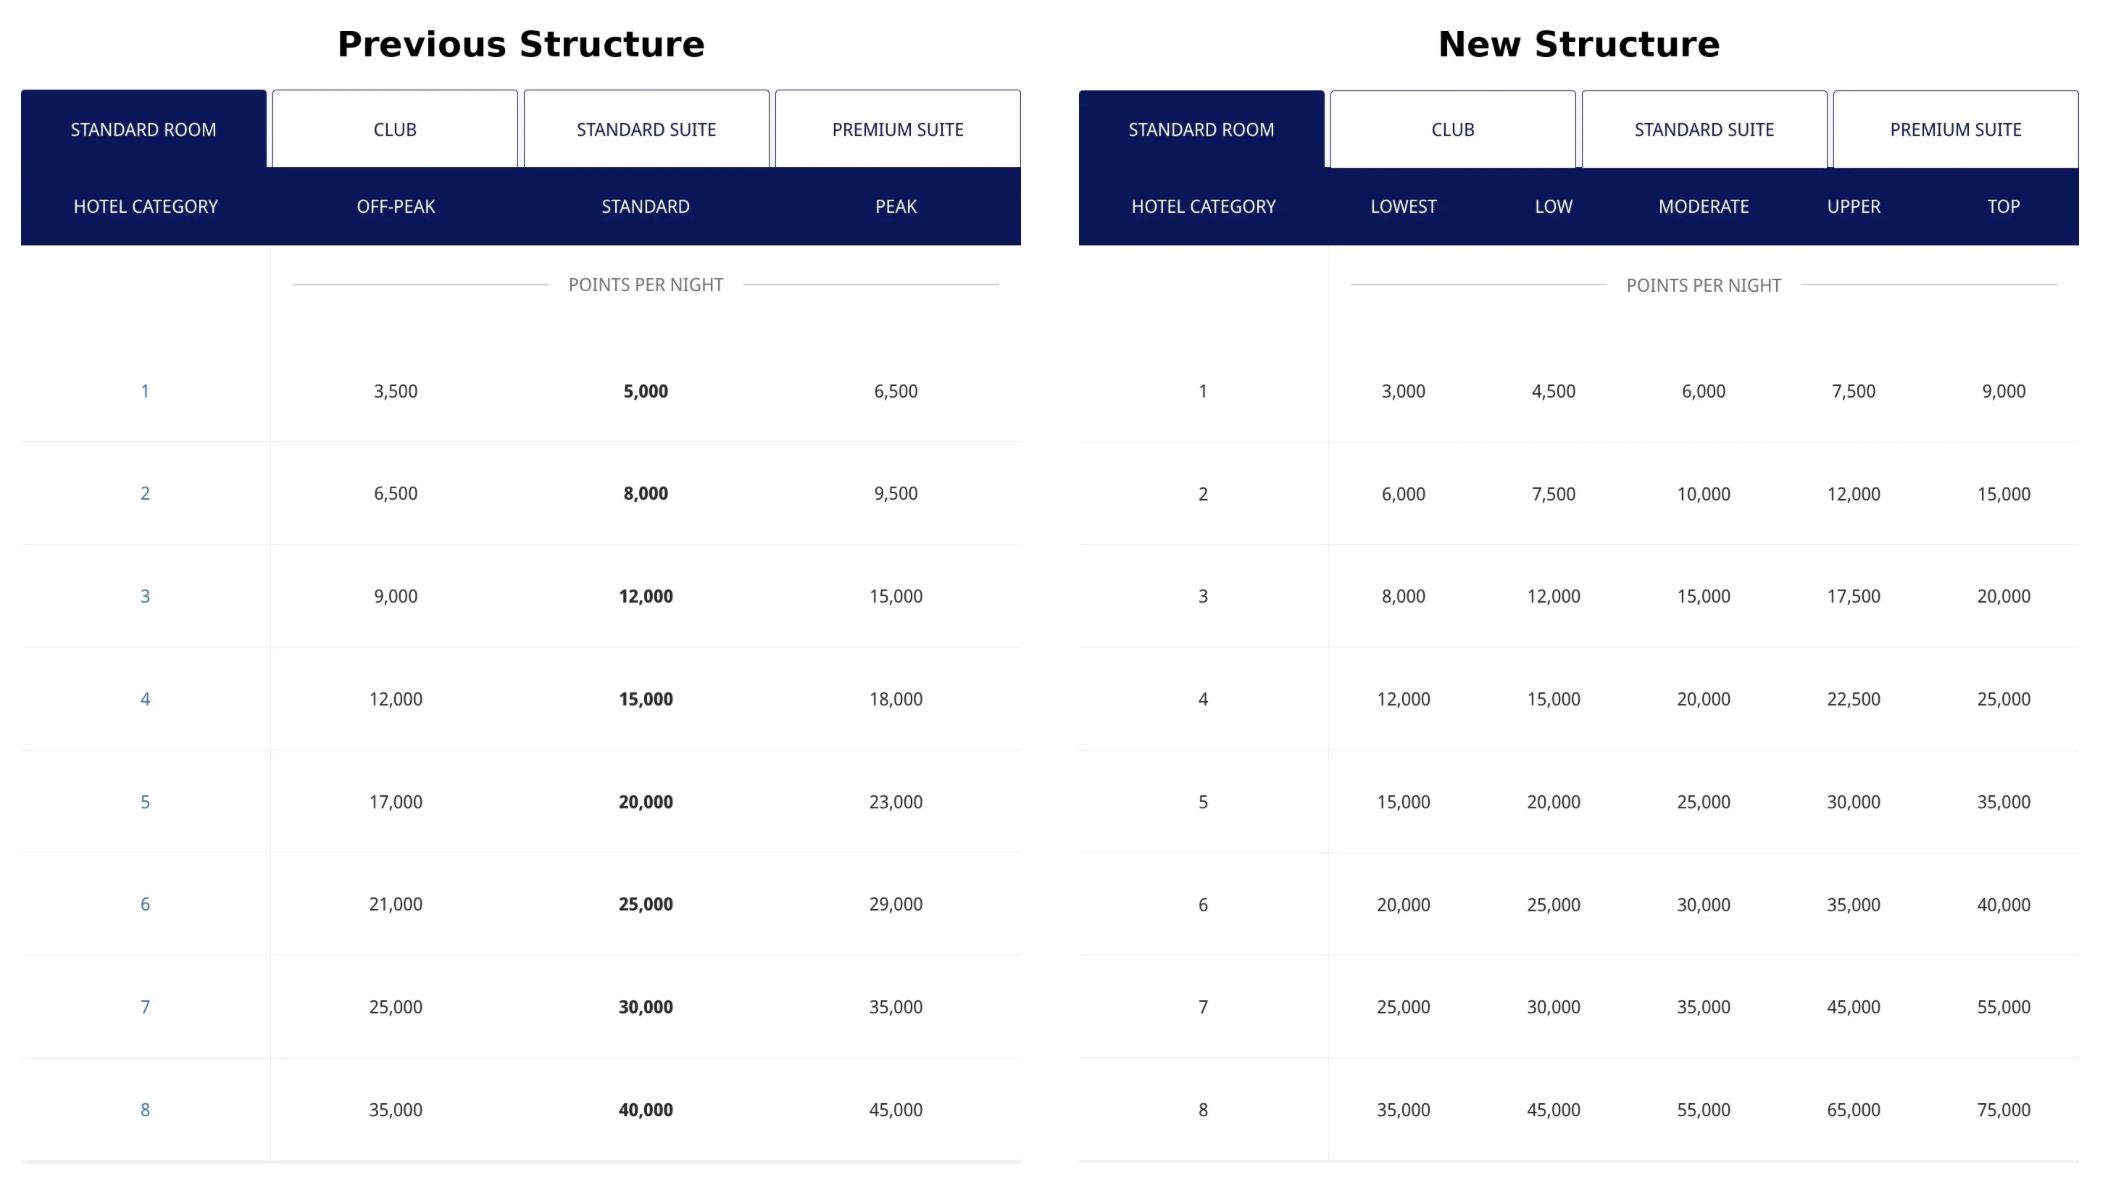Click category 3 link in Previous Structure
Image resolution: width=2110 pixels, height=1184 pixels.
click(x=145, y=596)
